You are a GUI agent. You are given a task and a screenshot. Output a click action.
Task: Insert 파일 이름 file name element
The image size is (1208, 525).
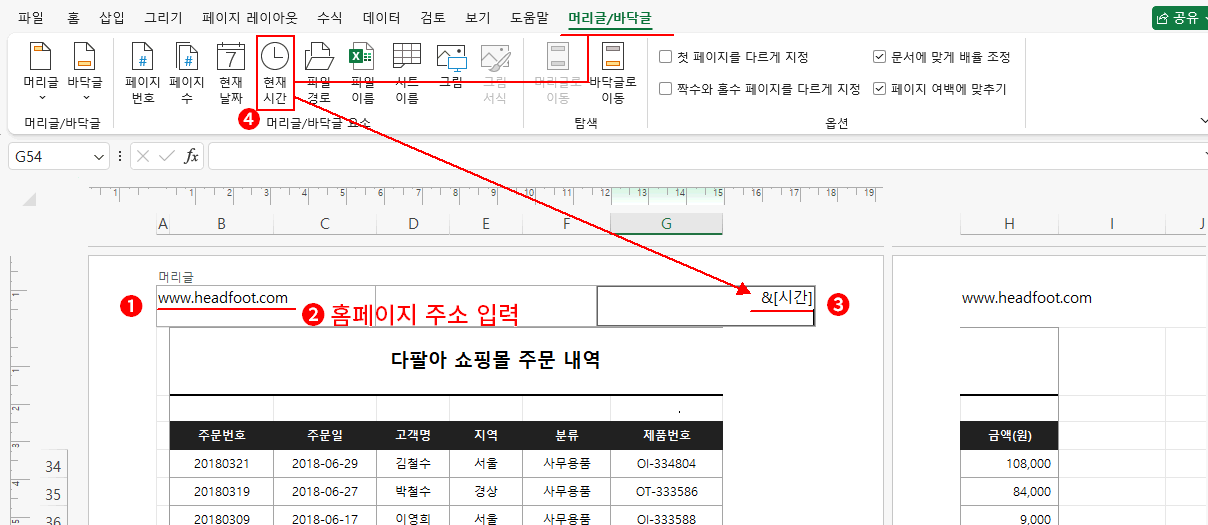click(363, 73)
